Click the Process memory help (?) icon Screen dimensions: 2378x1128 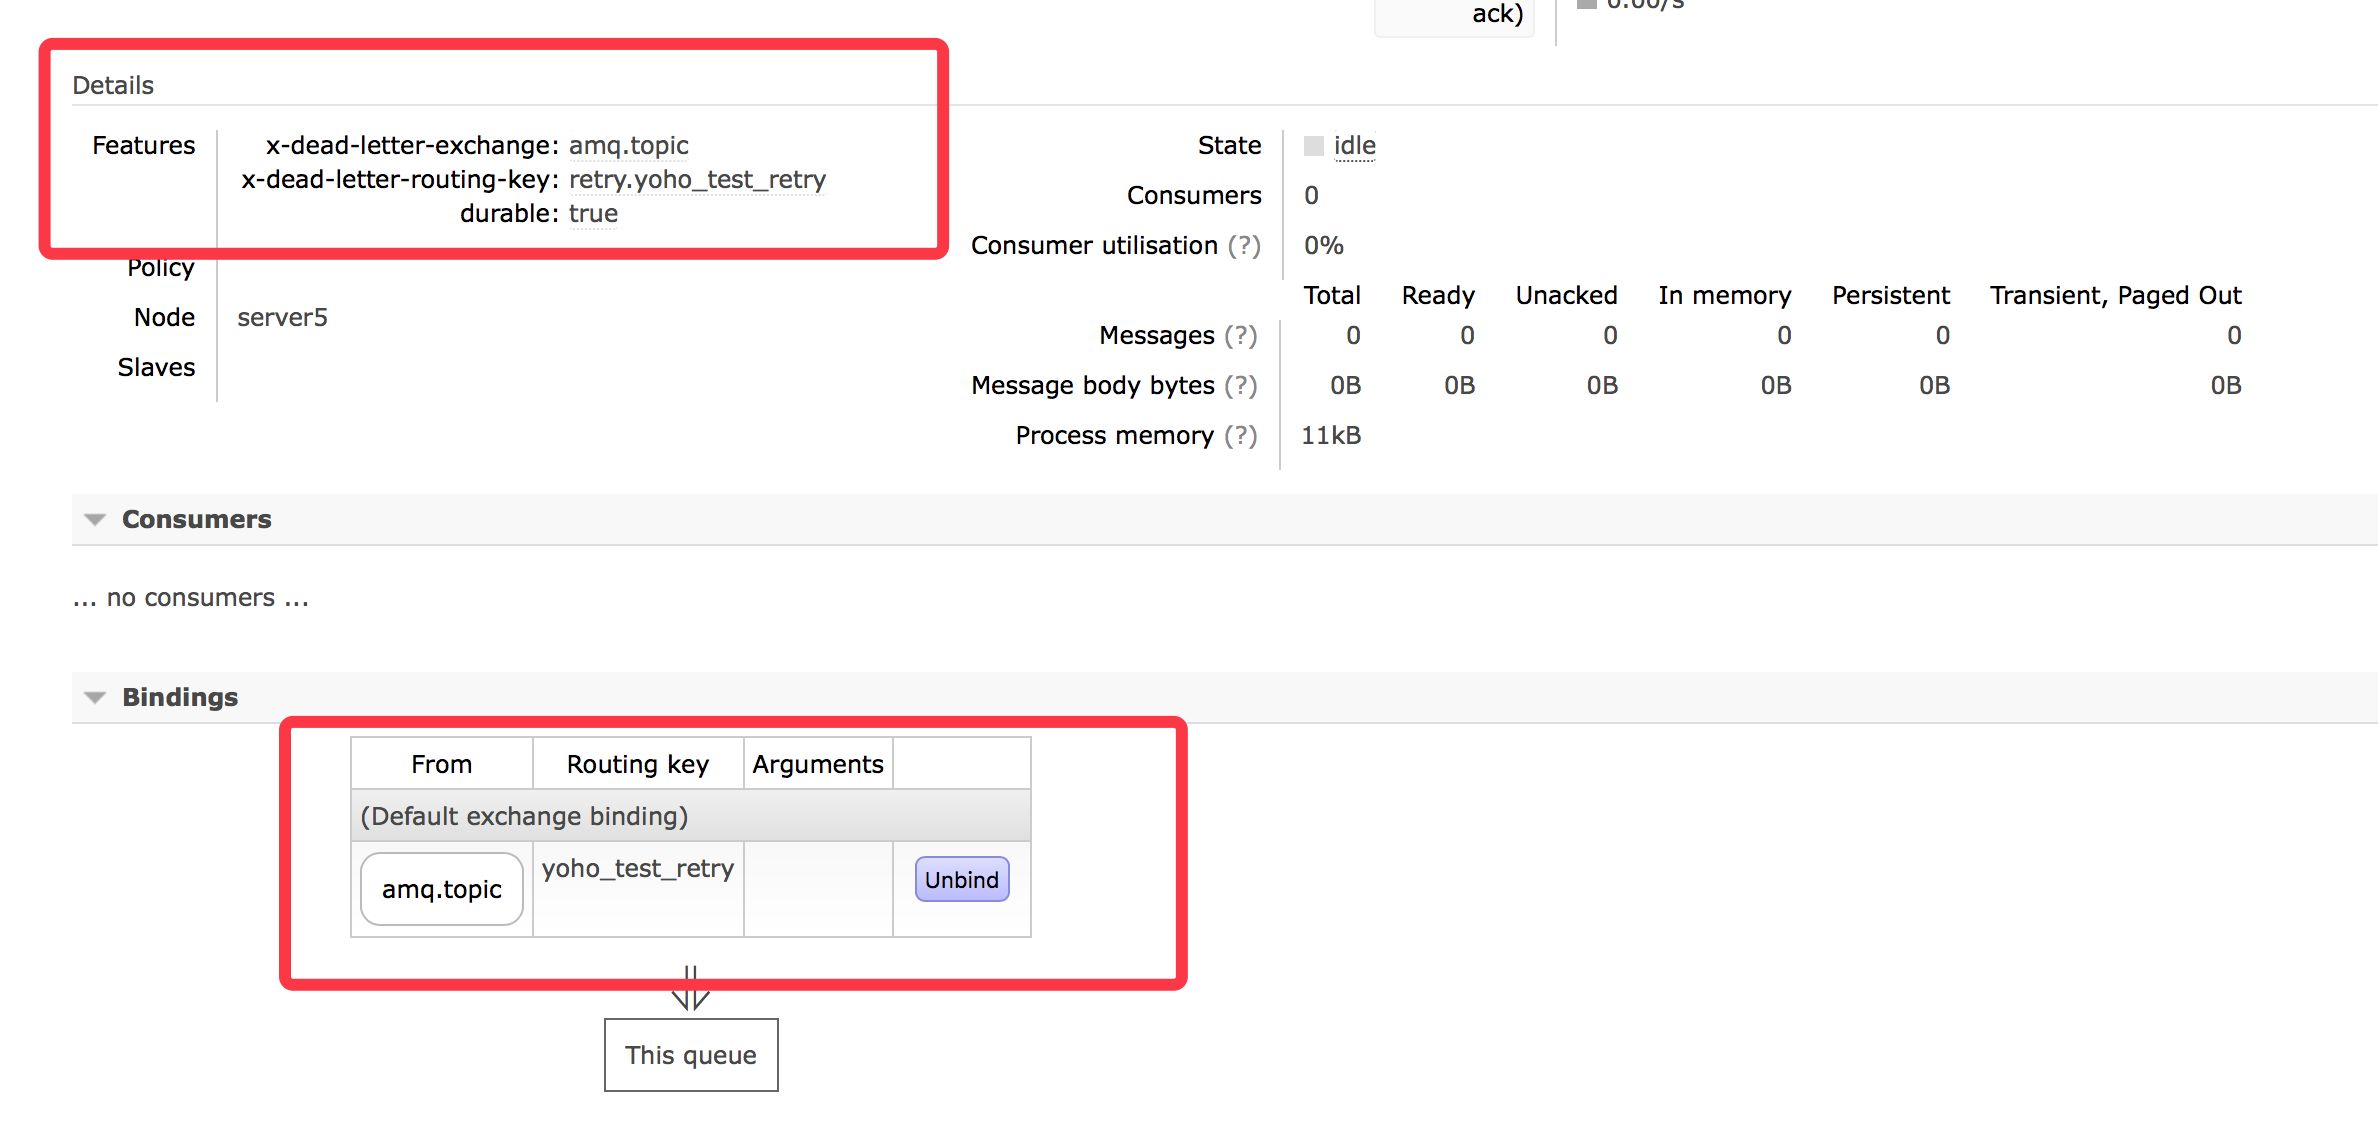(x=1240, y=435)
